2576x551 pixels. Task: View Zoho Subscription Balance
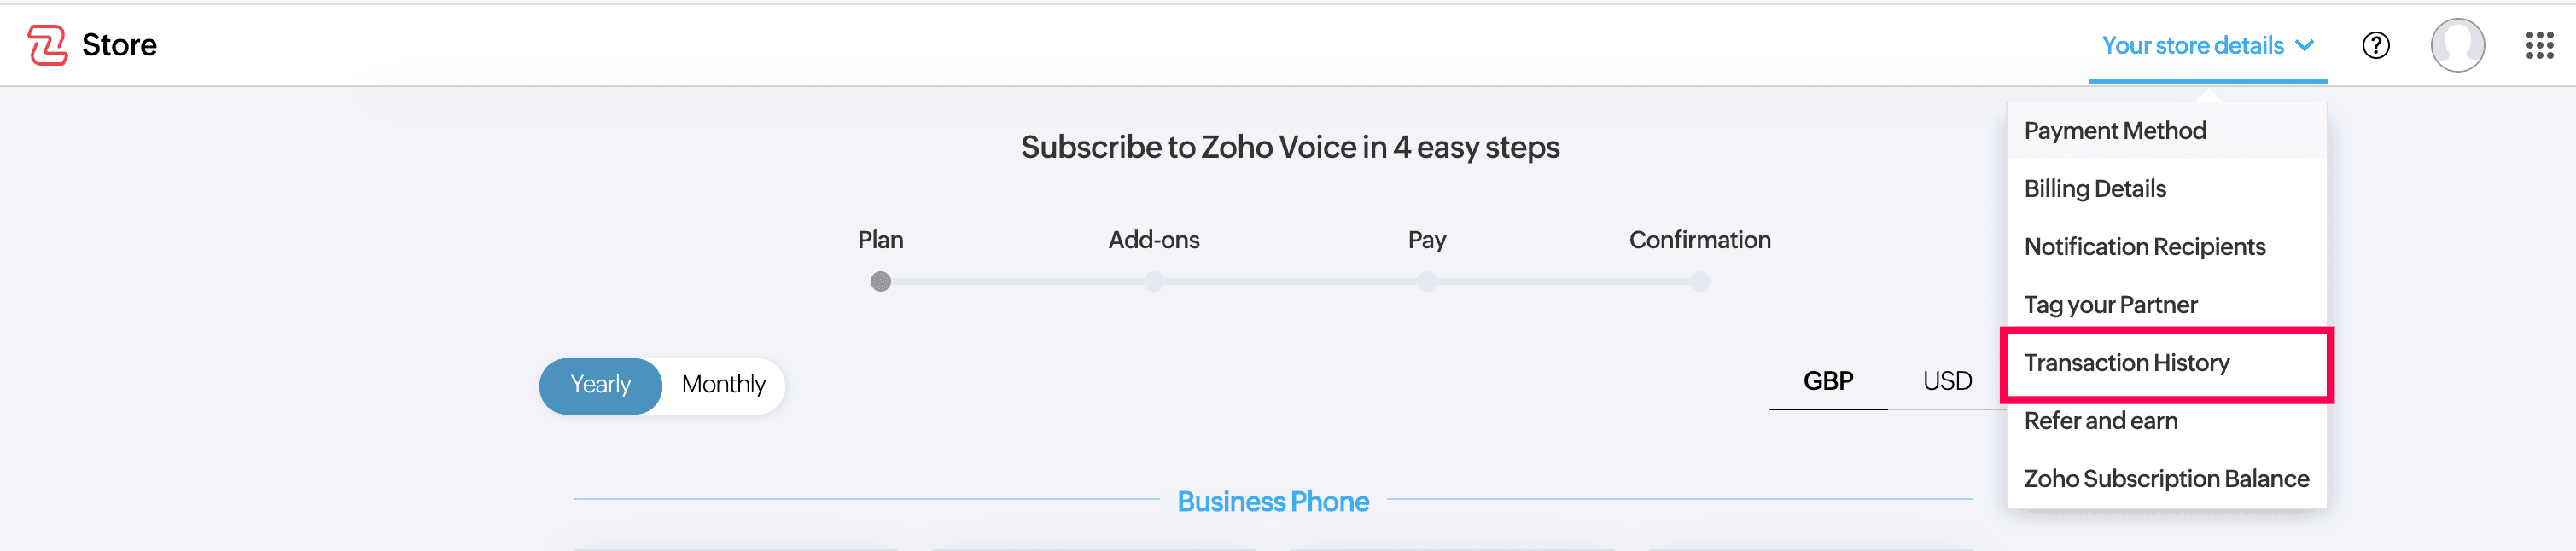pos(2166,479)
